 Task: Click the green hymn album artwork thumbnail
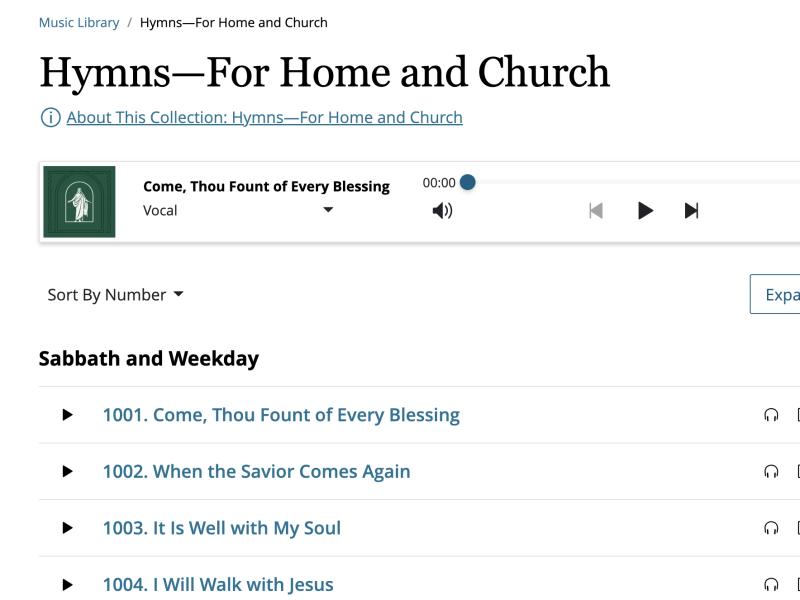pyautogui.click(x=79, y=201)
